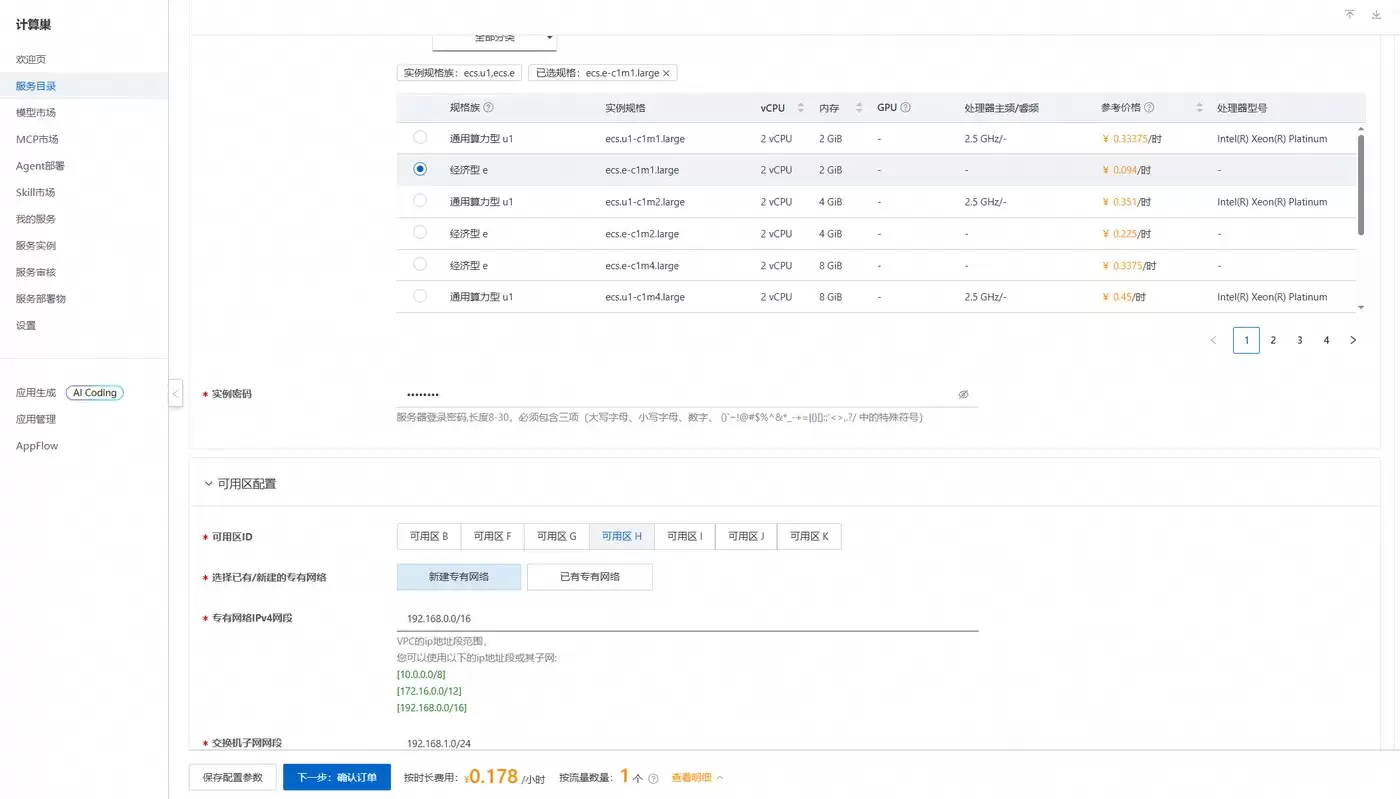Click the [10.0.0.0/8] address range text
This screenshot has width=1400, height=799.
click(x=421, y=675)
